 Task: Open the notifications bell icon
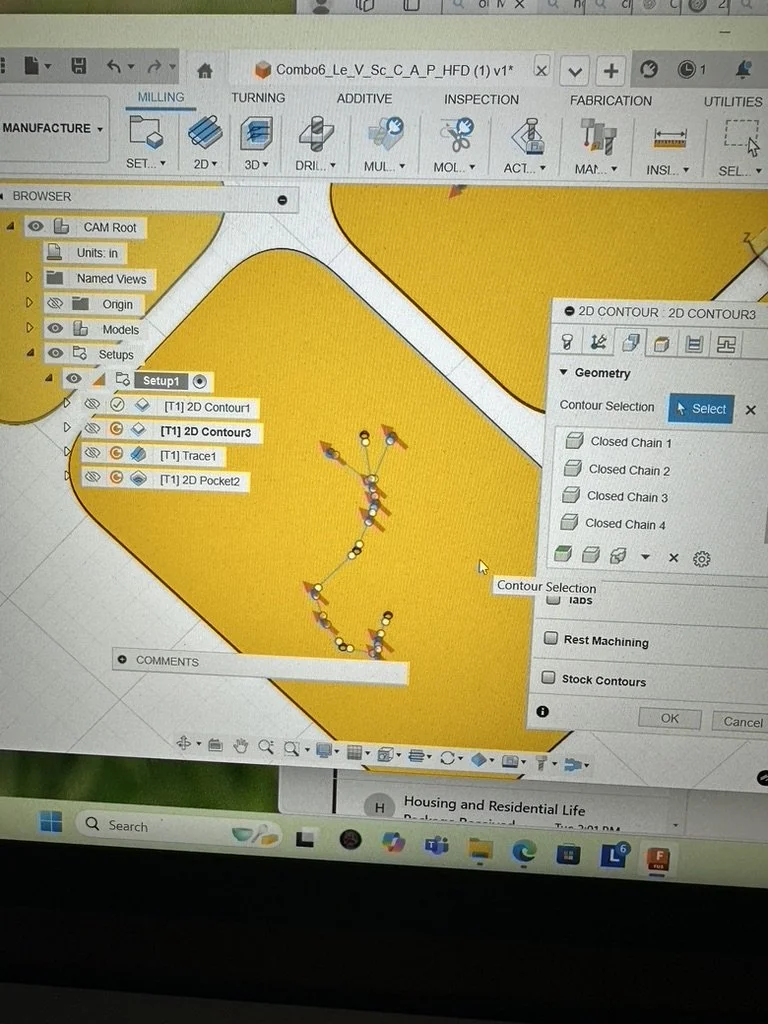743,69
